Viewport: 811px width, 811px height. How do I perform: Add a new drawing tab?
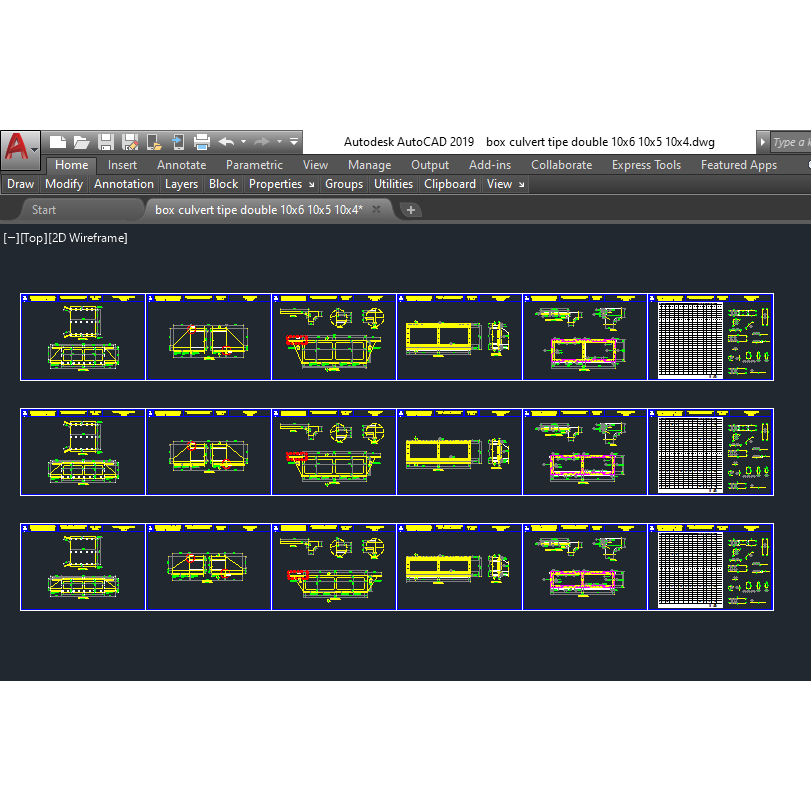(411, 210)
